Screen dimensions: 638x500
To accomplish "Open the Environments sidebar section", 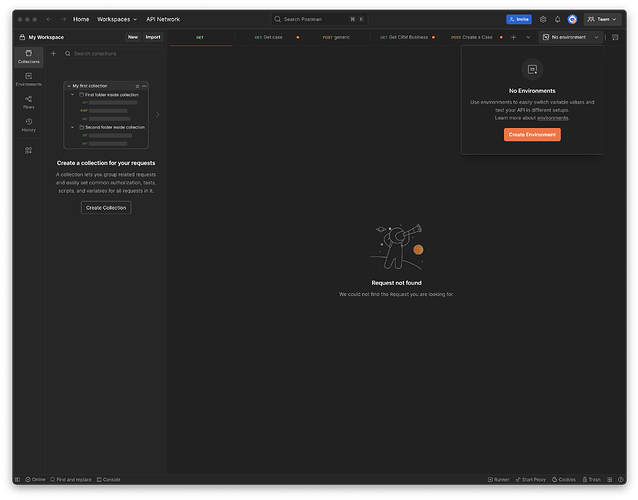I will click(x=28, y=79).
